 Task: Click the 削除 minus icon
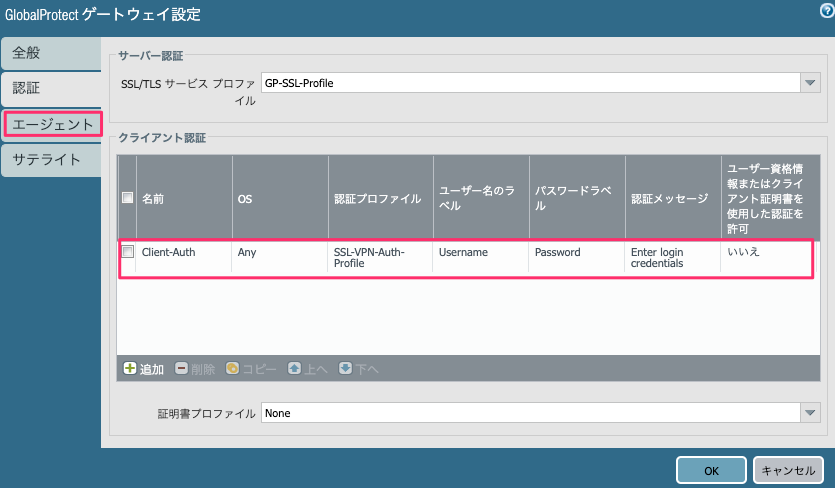[x=182, y=368]
